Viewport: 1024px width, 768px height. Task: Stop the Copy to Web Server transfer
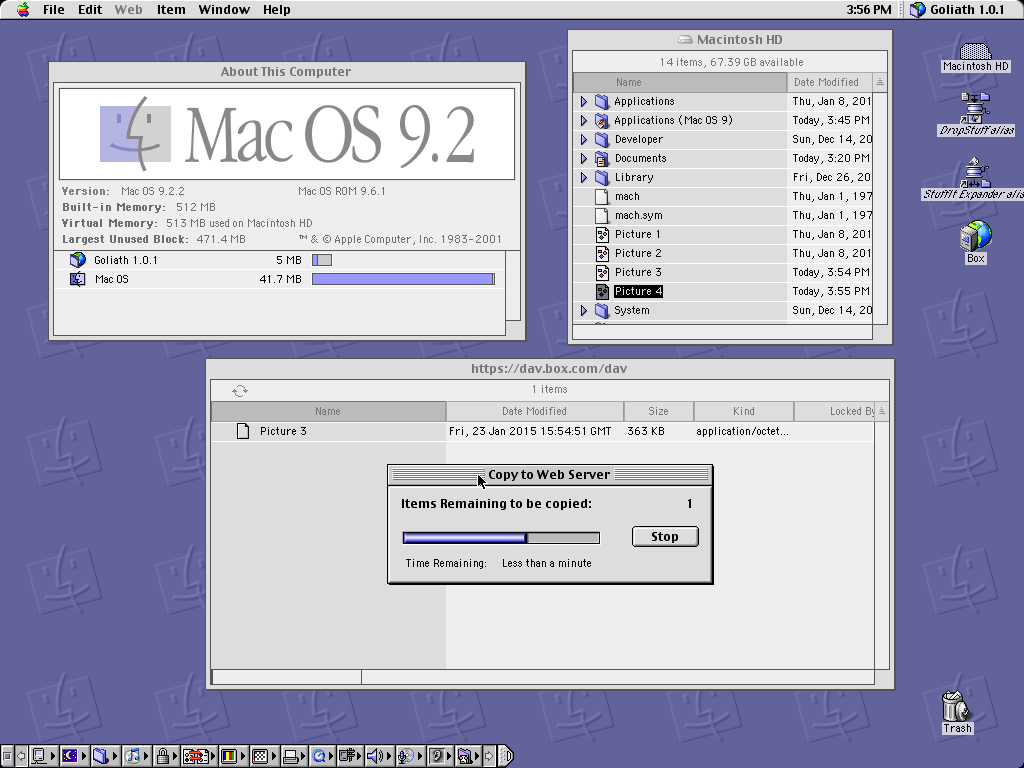click(665, 536)
